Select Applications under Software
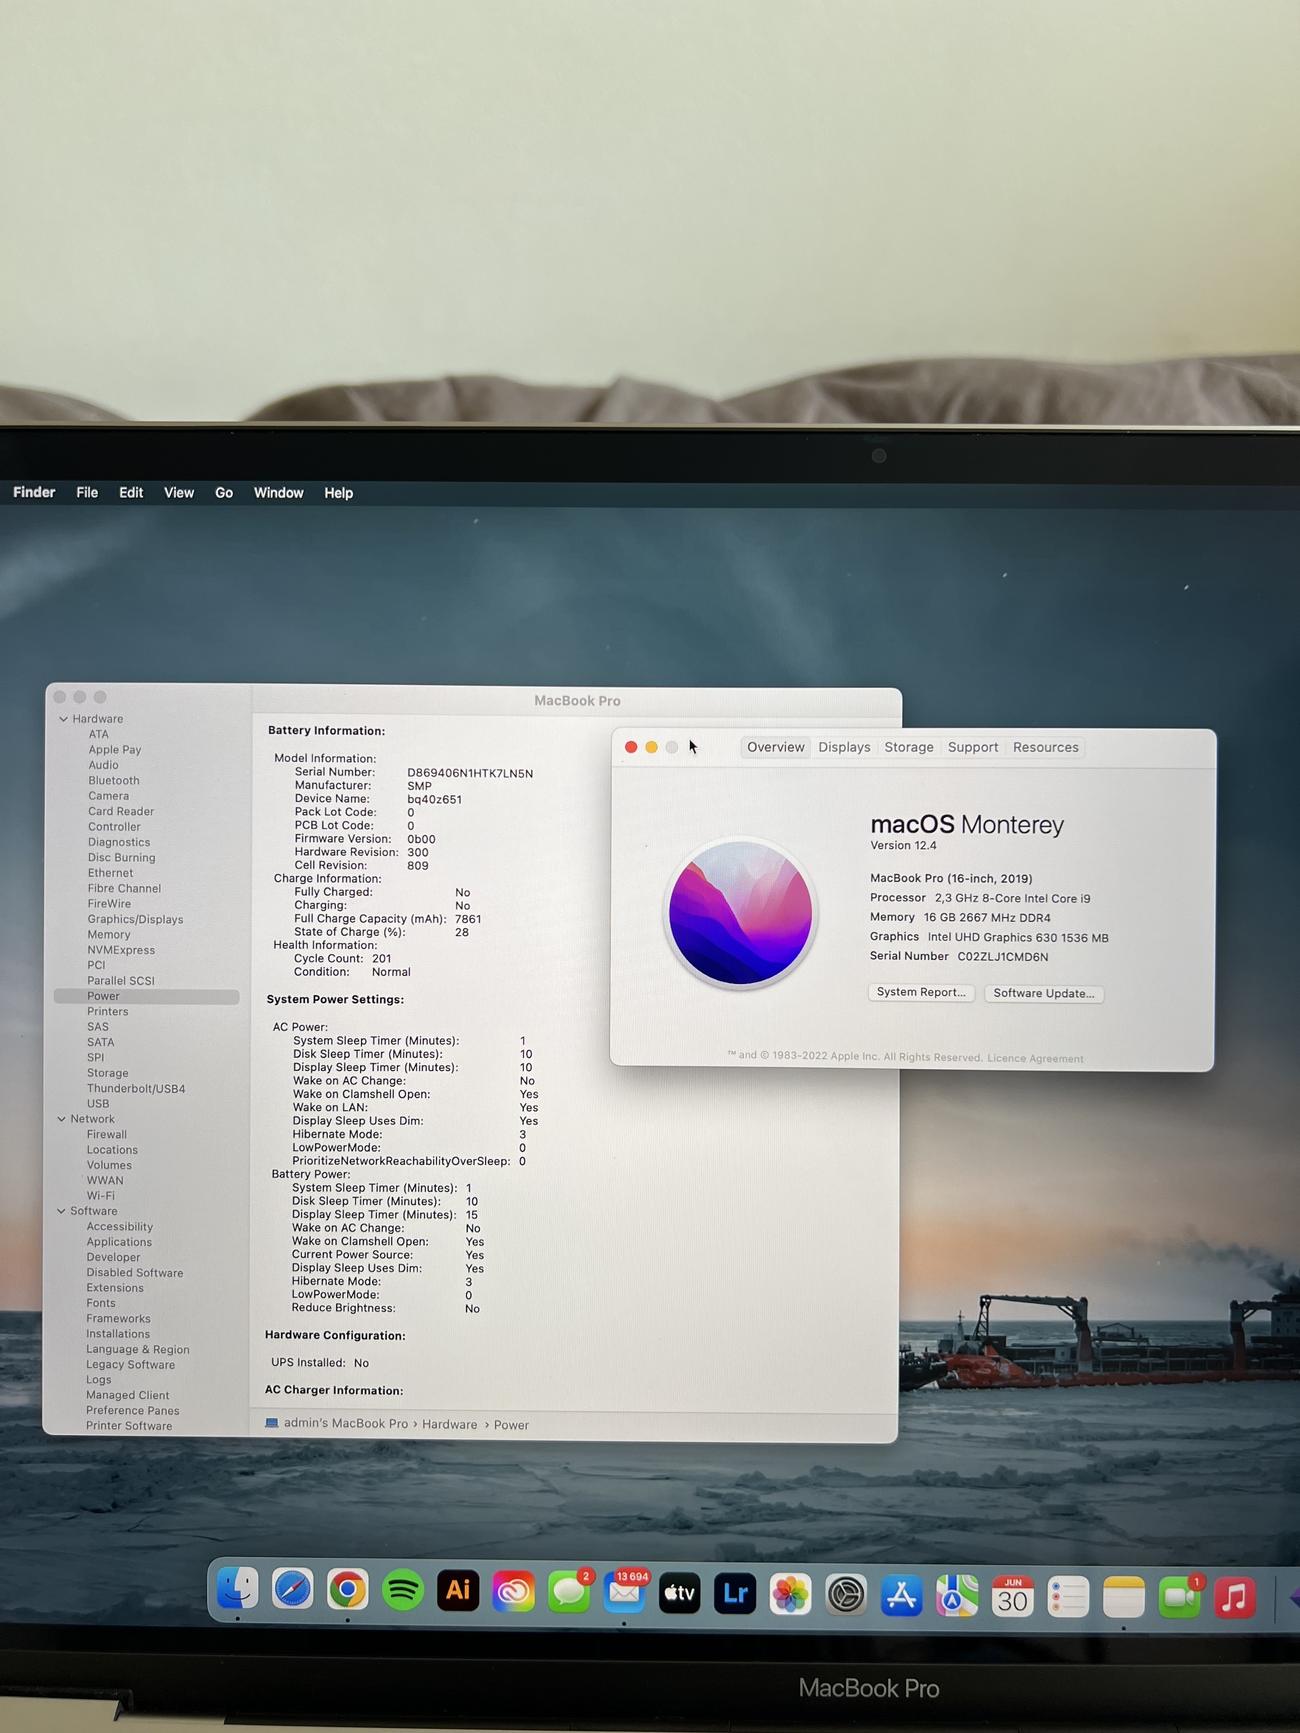Screen dimensions: 1300x1733 point(119,1242)
